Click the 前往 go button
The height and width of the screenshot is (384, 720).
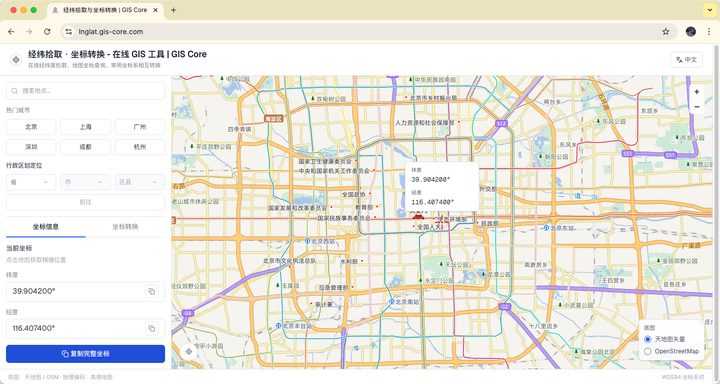(x=85, y=202)
